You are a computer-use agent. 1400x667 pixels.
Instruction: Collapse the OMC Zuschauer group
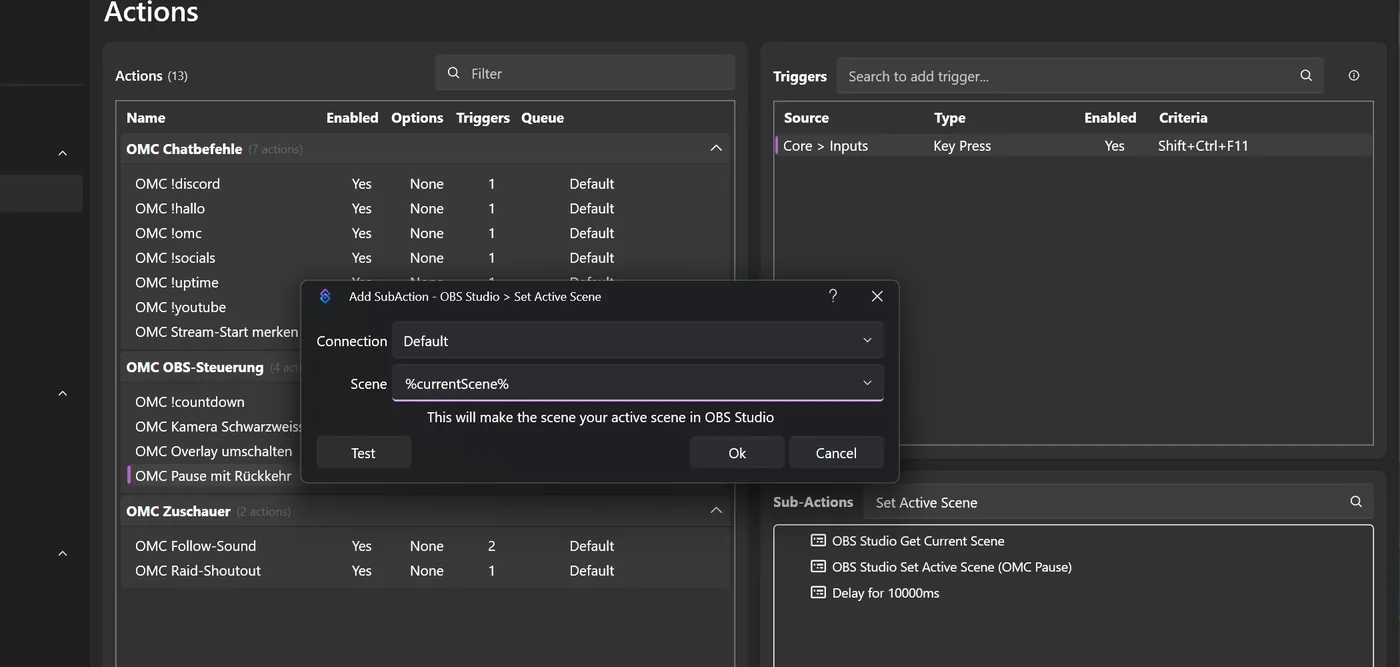716,510
